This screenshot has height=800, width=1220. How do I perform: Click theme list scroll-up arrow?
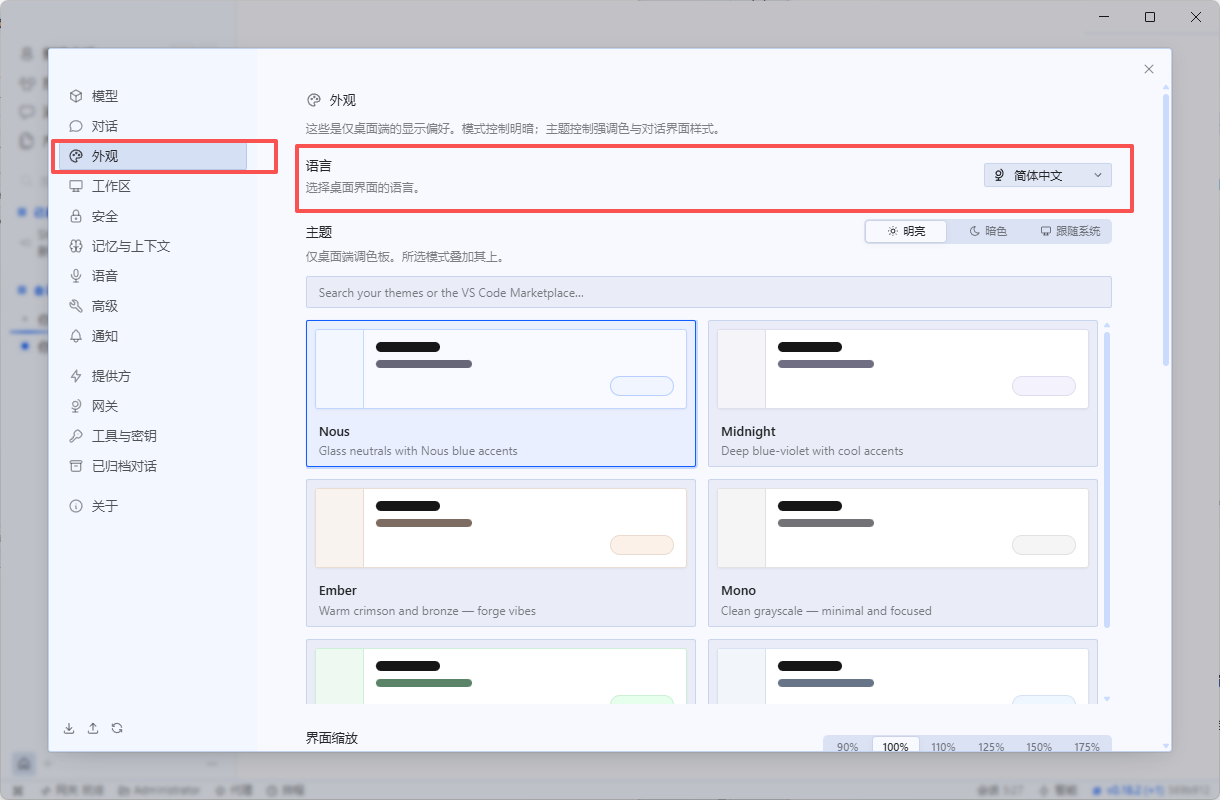(1107, 325)
